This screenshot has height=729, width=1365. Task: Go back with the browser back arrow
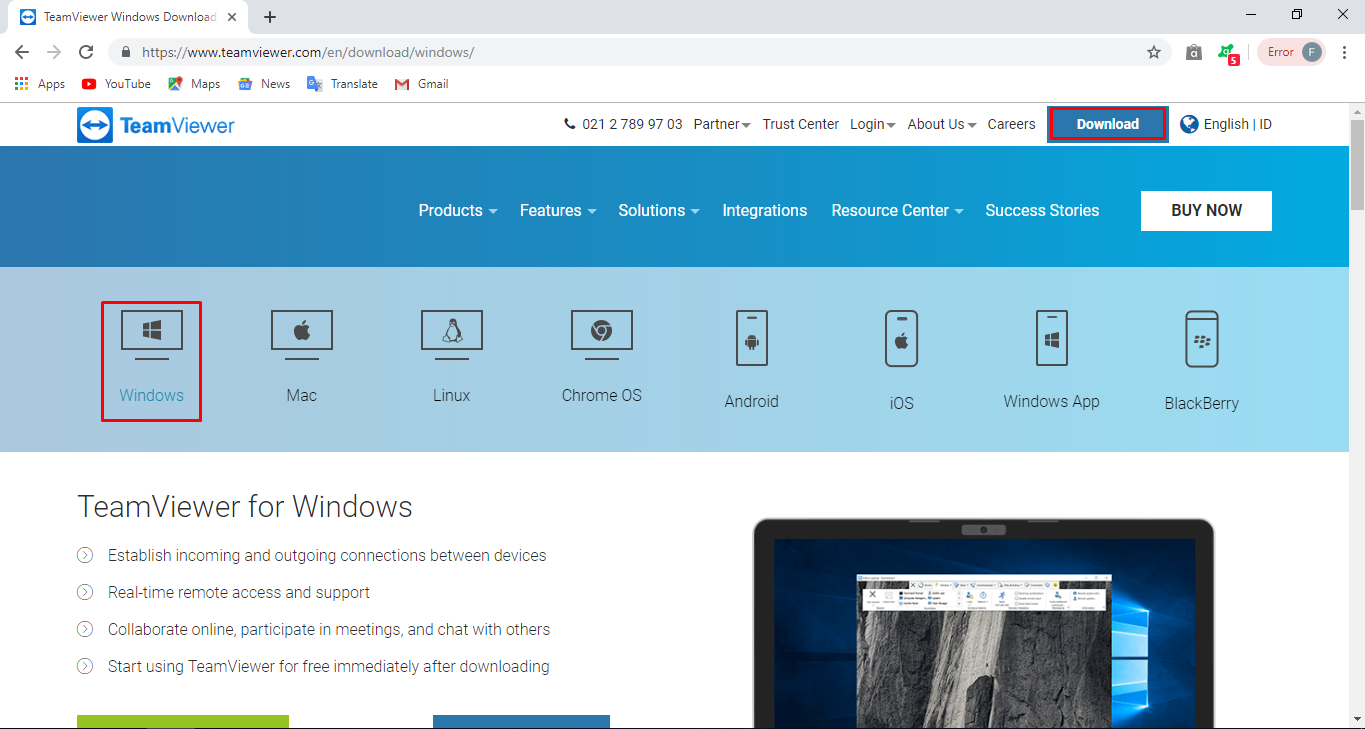click(22, 52)
